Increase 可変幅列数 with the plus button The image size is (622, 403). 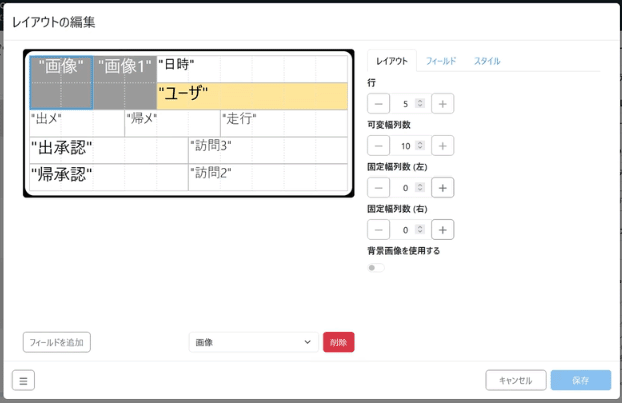(443, 145)
